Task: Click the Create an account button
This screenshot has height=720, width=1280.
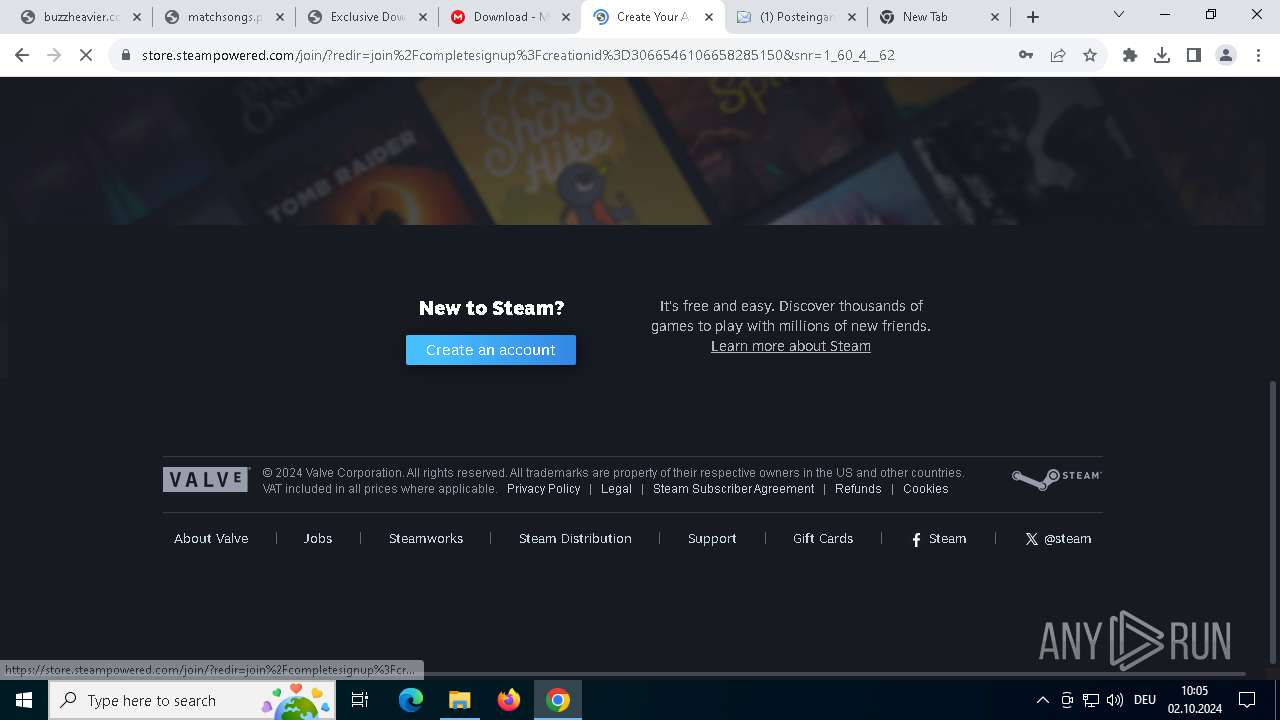Action: tap(491, 350)
